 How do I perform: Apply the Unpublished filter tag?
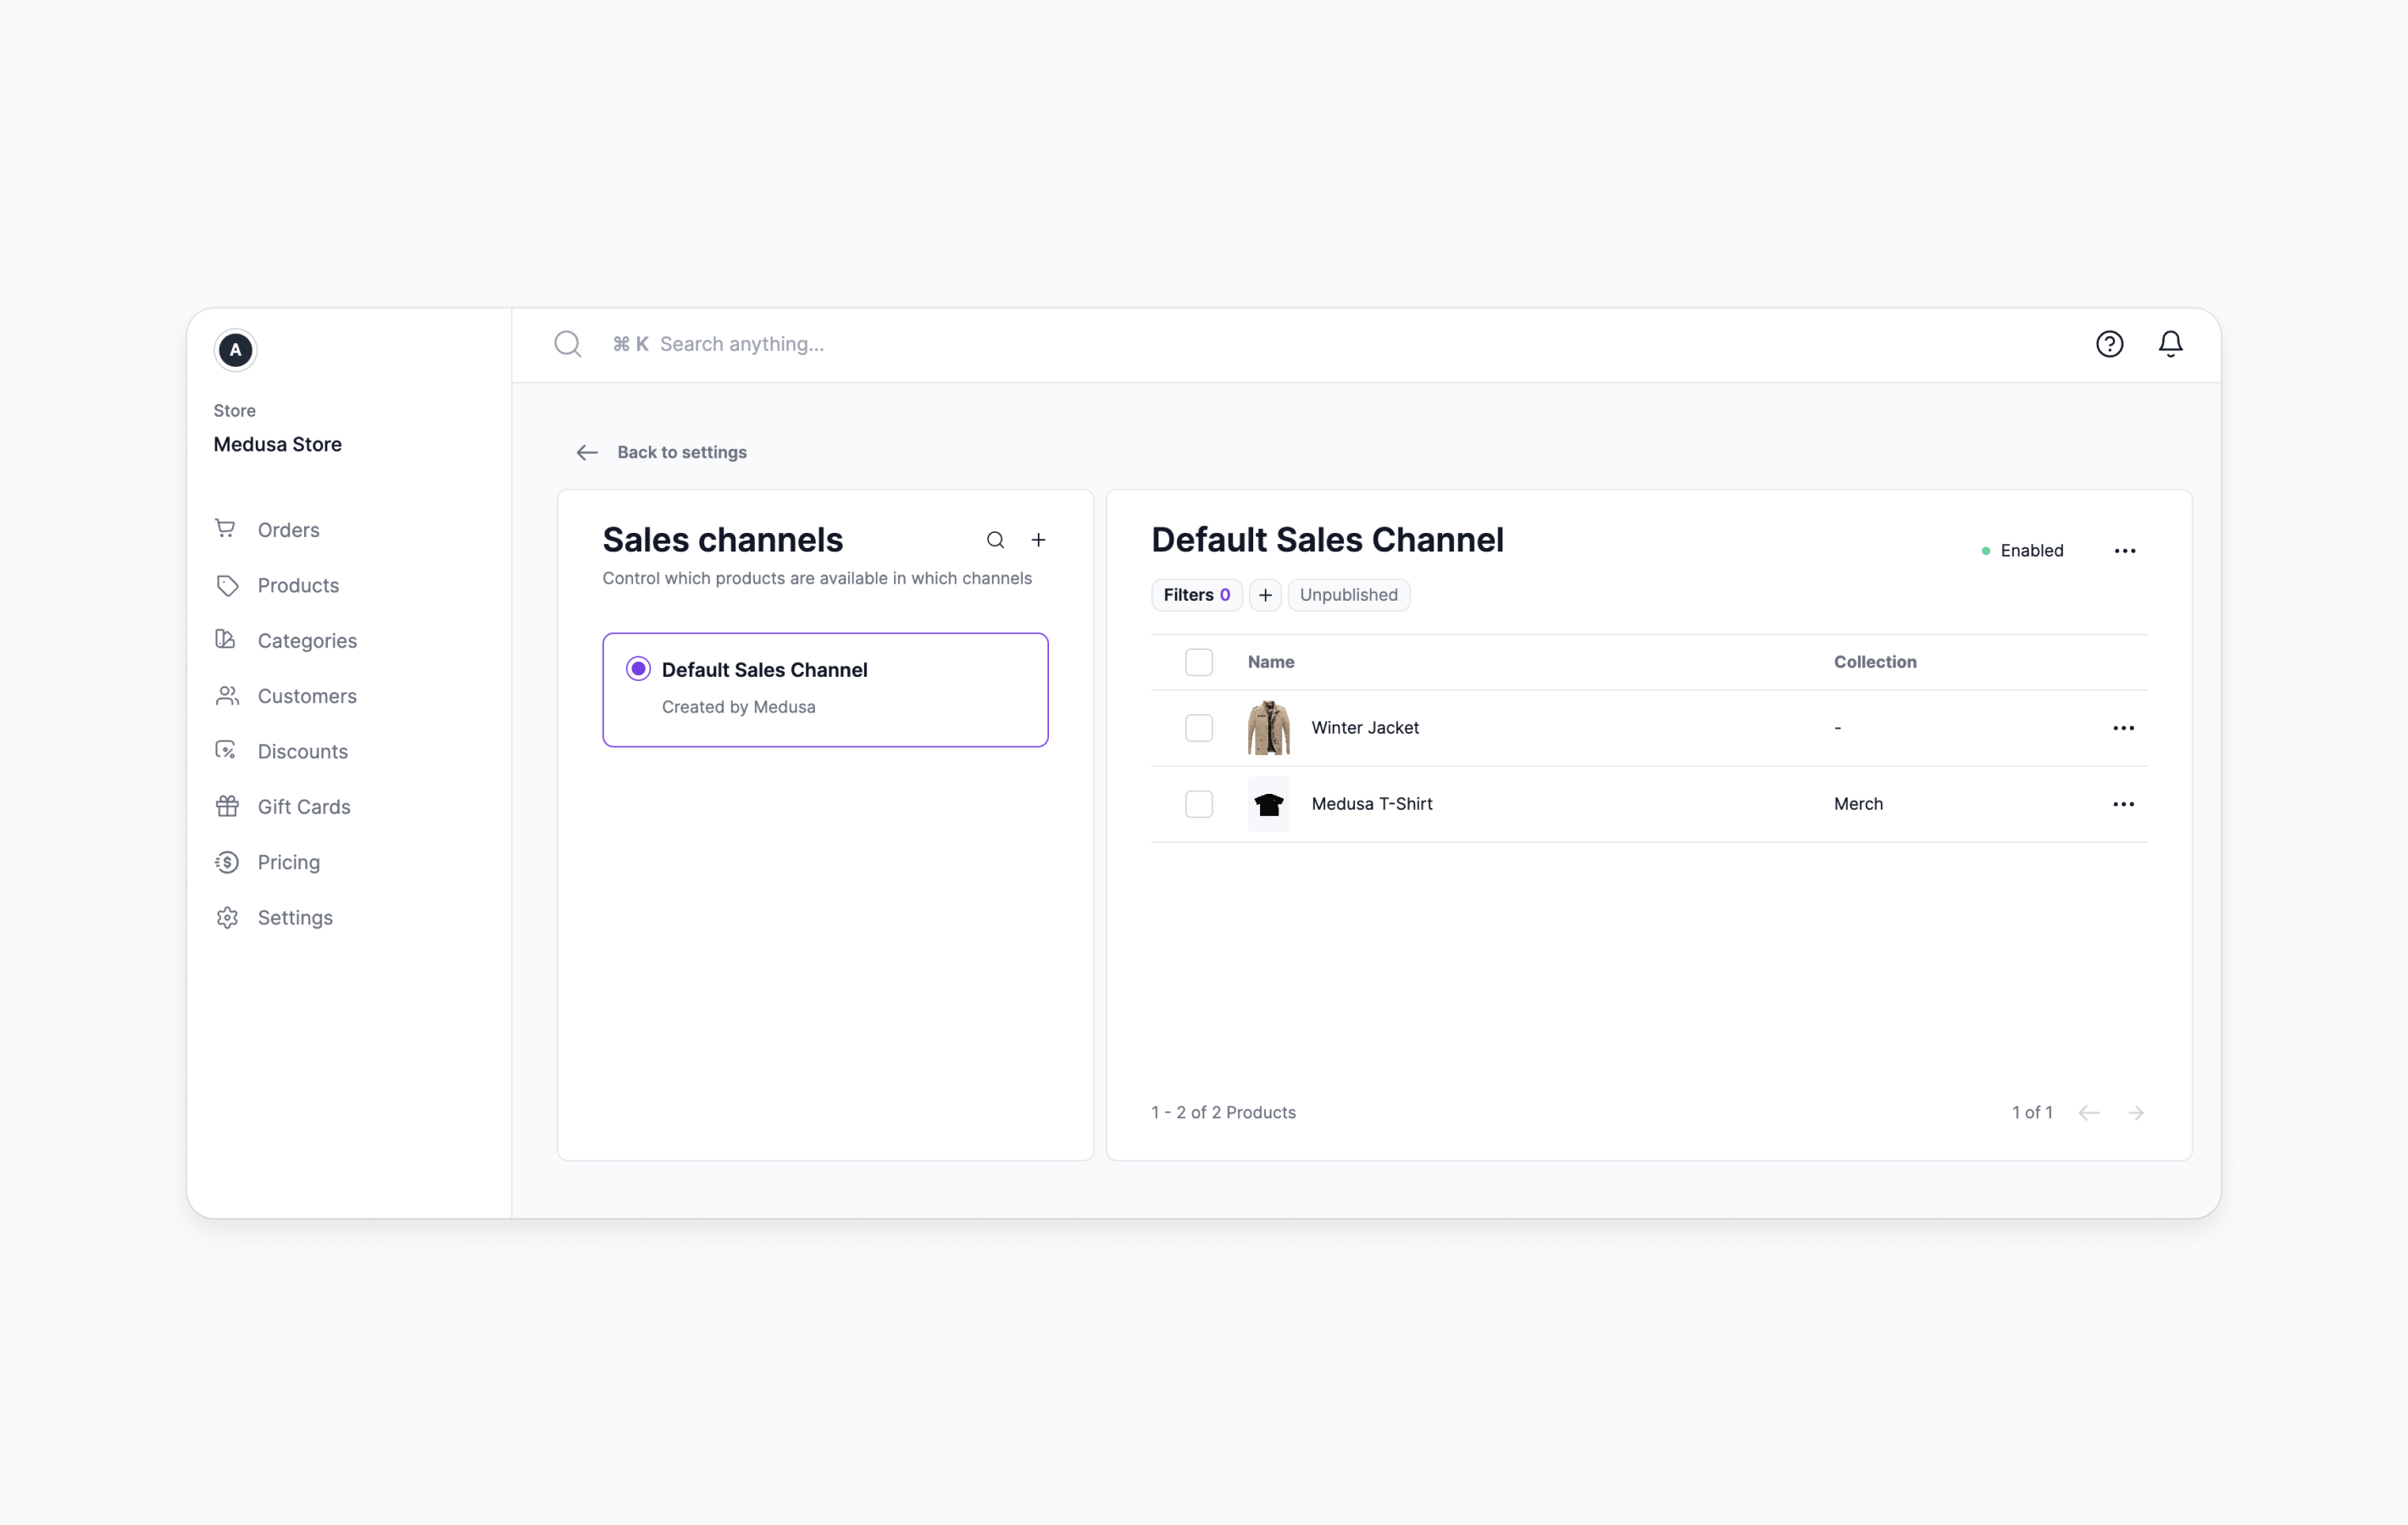point(1348,595)
